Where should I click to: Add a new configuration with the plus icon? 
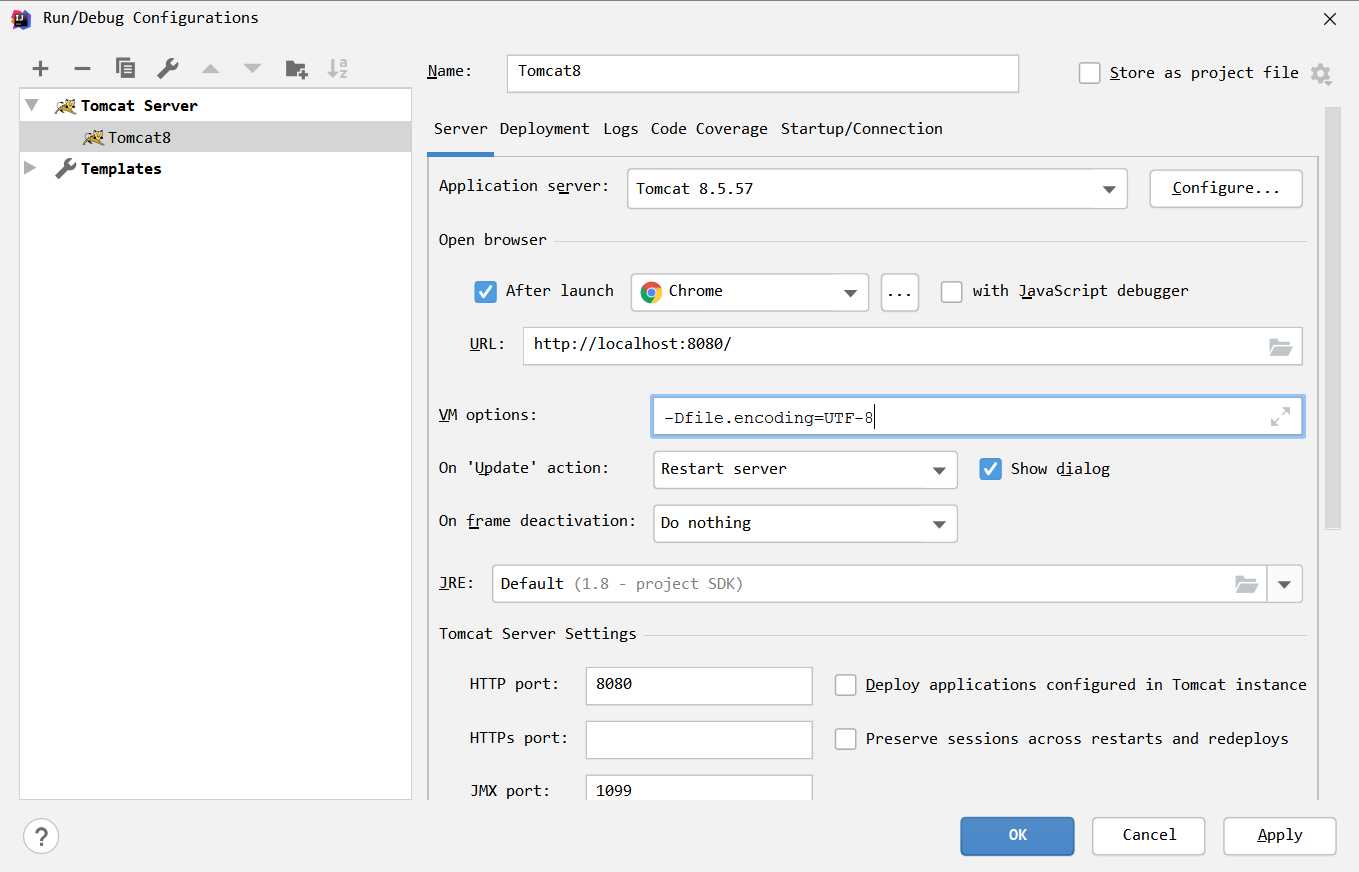point(40,69)
